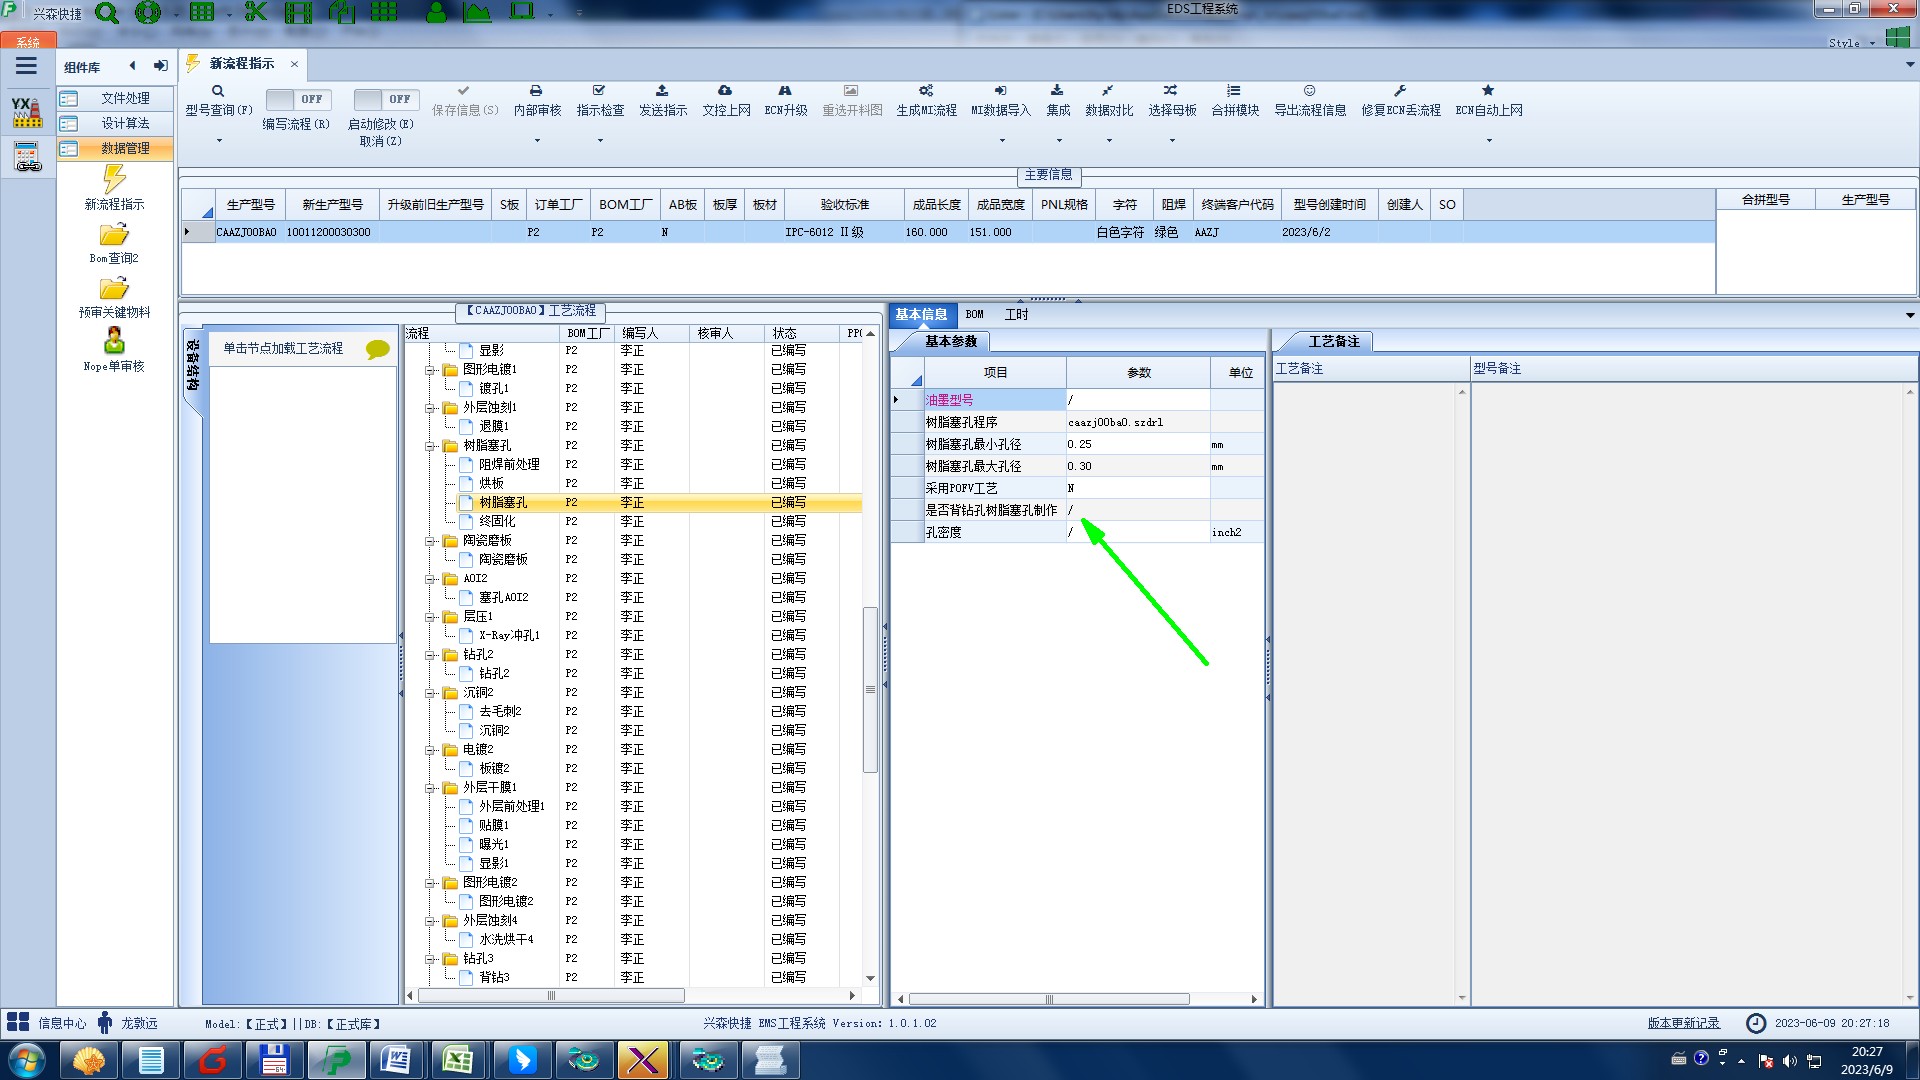Image resolution: width=1920 pixels, height=1080 pixels.
Task: Open dropdown arrow under ECN自动上网
Action: [x=1489, y=141]
